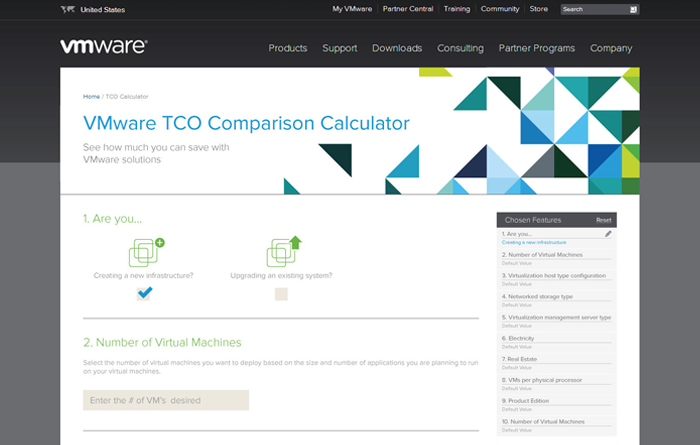Check the Upgrading an existing system checkbox
This screenshot has height=445, width=700.
pos(281,294)
